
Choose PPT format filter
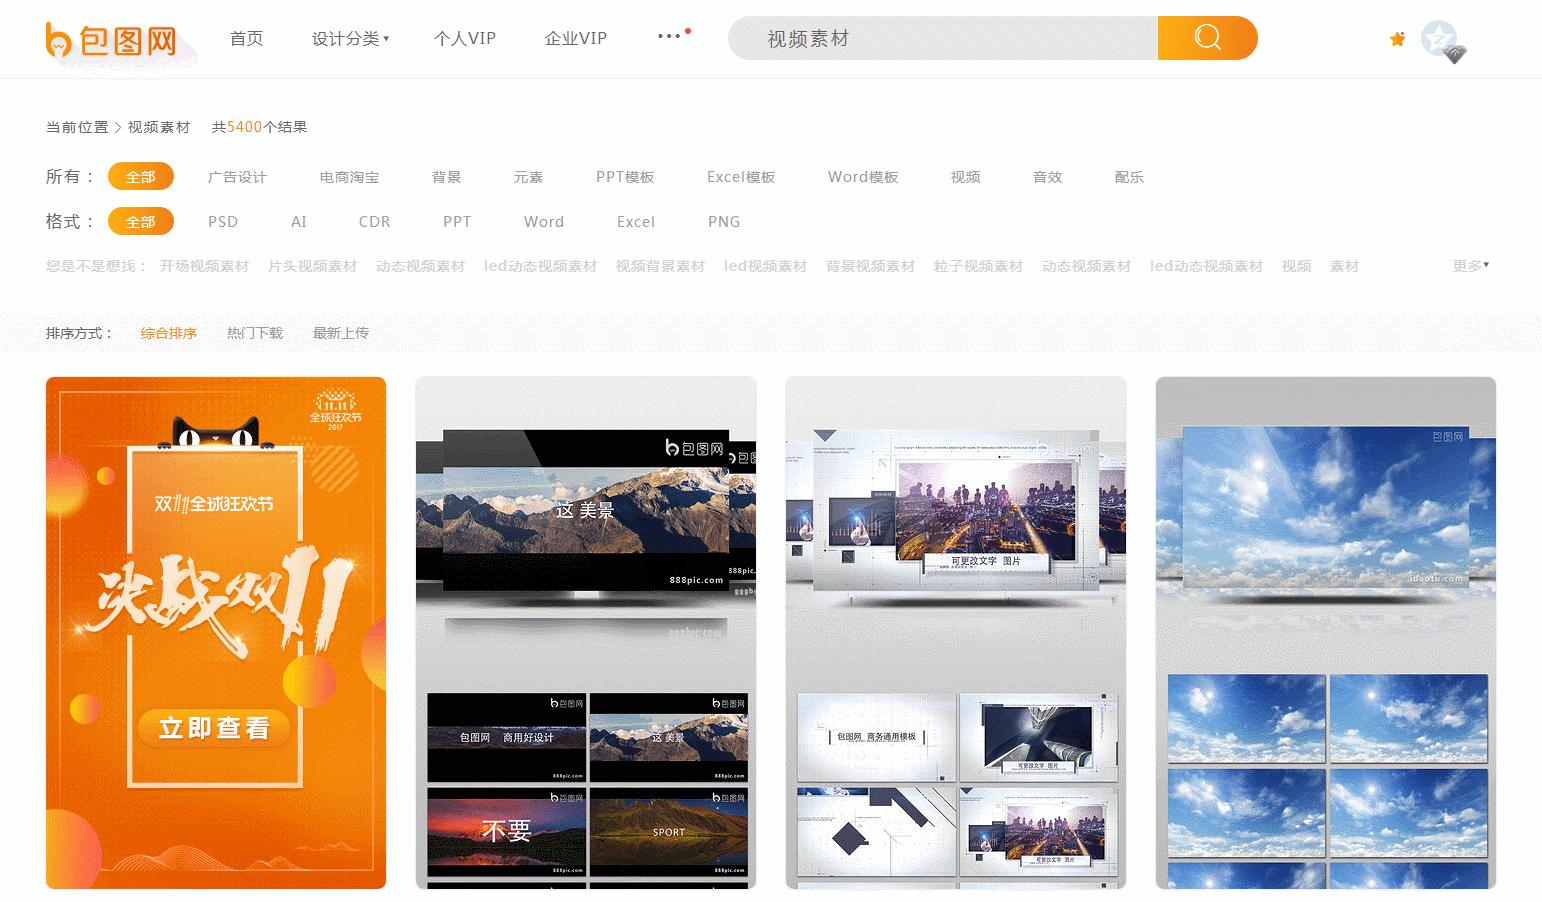[457, 222]
